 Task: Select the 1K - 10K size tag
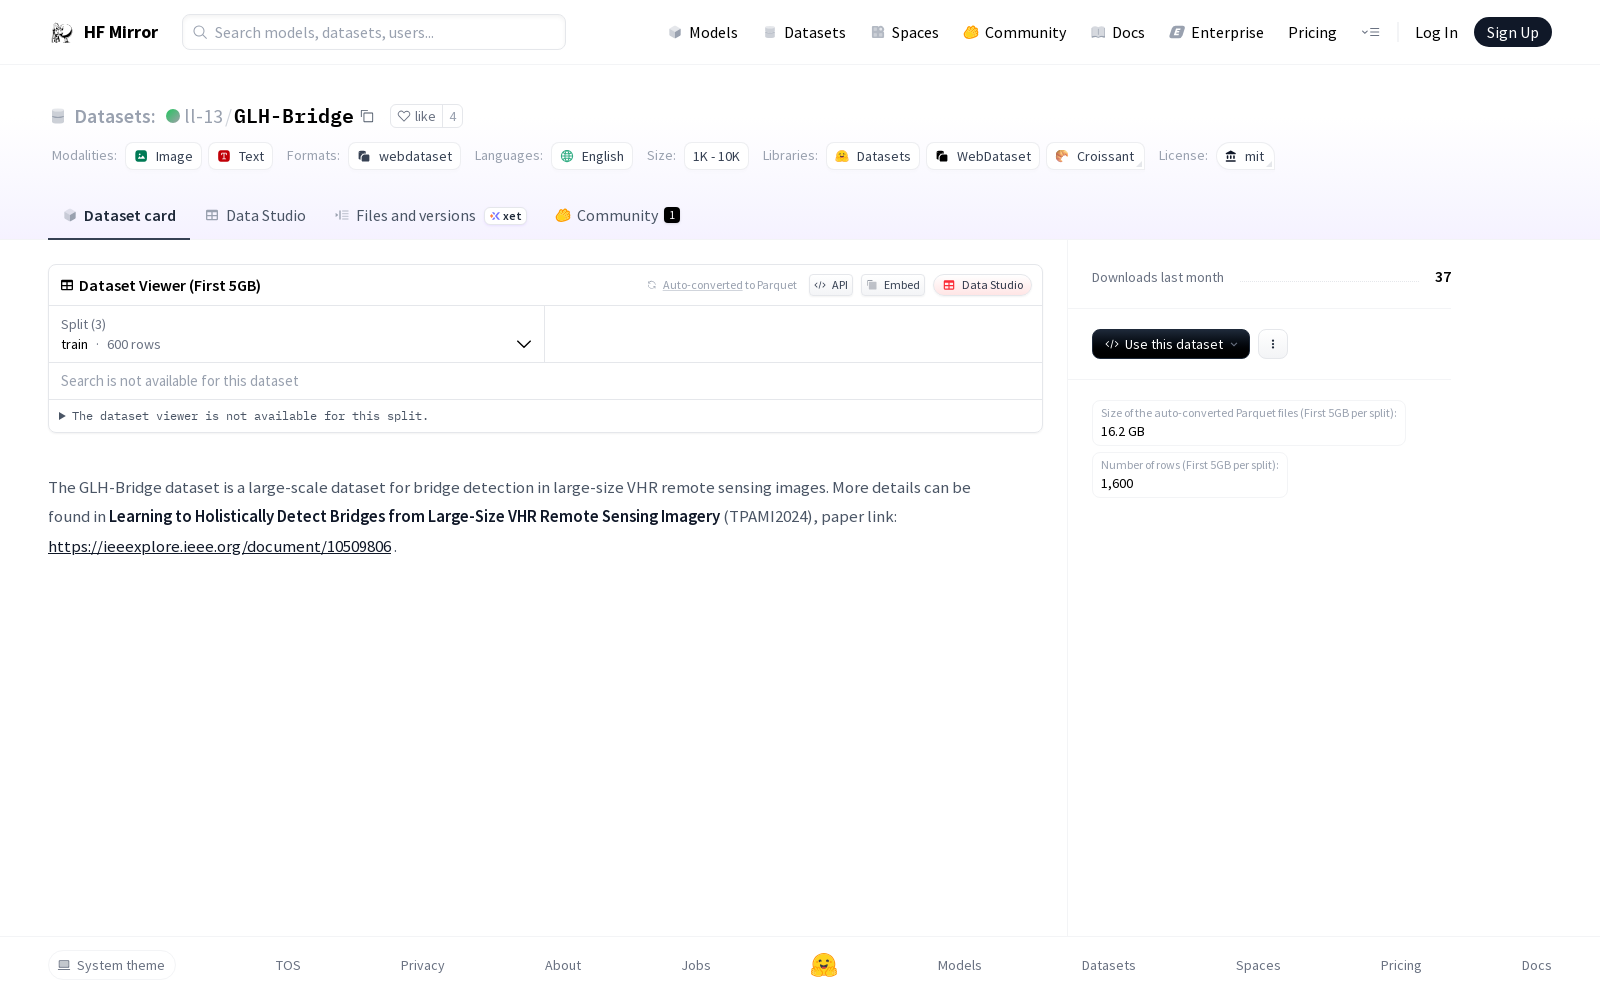[716, 156]
